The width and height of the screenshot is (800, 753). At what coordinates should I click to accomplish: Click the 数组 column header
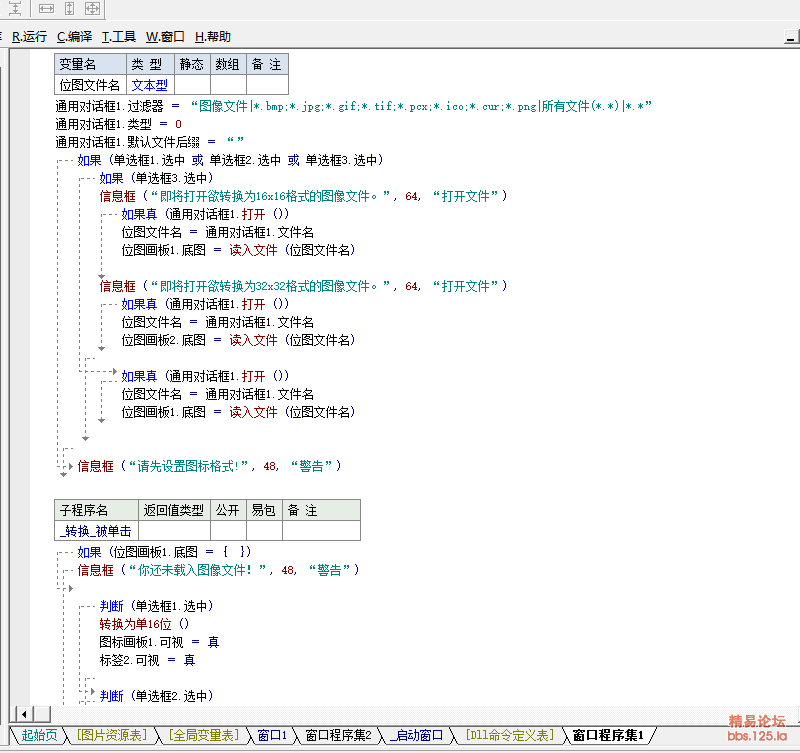click(x=228, y=64)
